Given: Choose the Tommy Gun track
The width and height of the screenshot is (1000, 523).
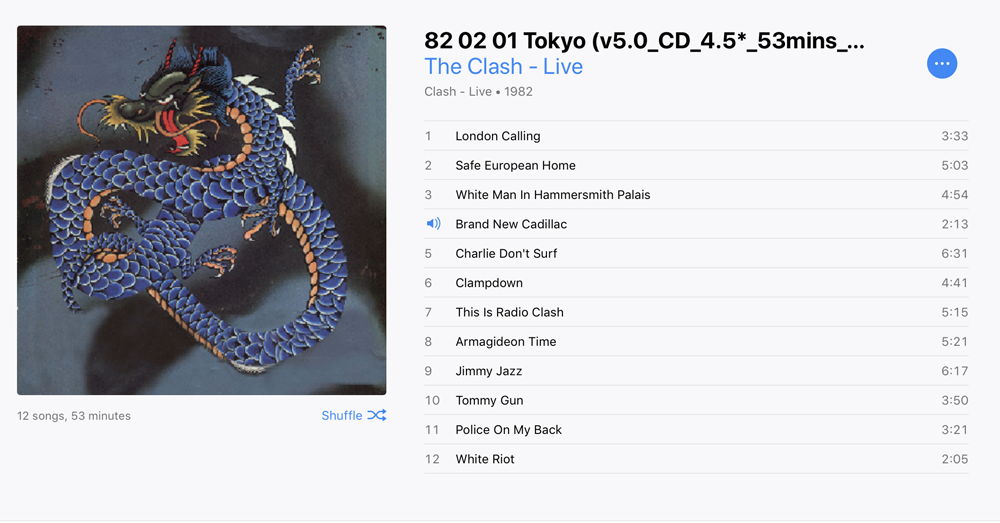Looking at the screenshot, I should coord(696,400).
